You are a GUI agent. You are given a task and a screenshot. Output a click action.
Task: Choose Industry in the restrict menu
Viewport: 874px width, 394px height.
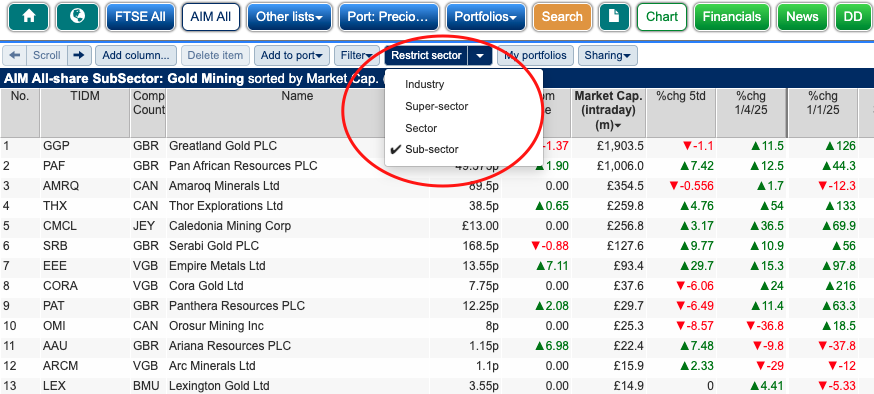[425, 85]
